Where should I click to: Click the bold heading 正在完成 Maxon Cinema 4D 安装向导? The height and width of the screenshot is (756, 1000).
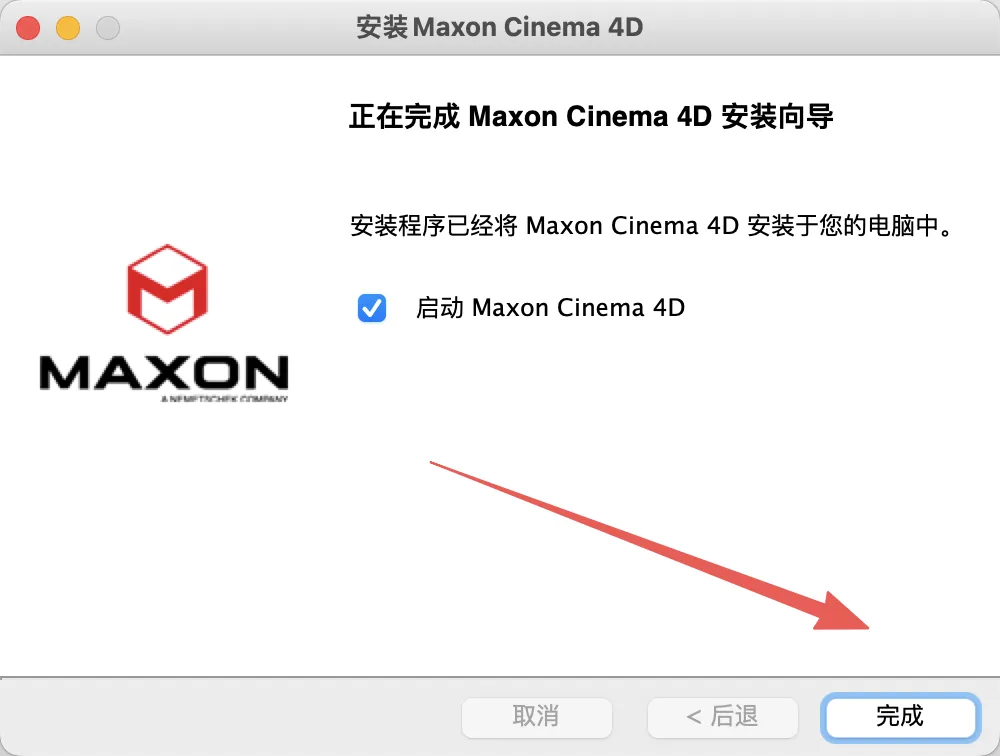point(591,117)
